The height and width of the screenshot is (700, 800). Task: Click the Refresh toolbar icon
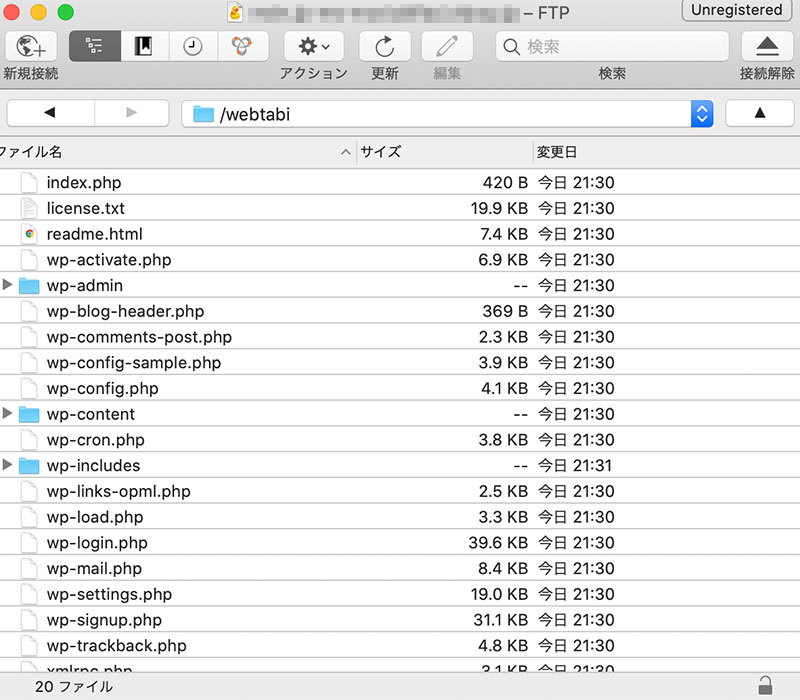385,46
